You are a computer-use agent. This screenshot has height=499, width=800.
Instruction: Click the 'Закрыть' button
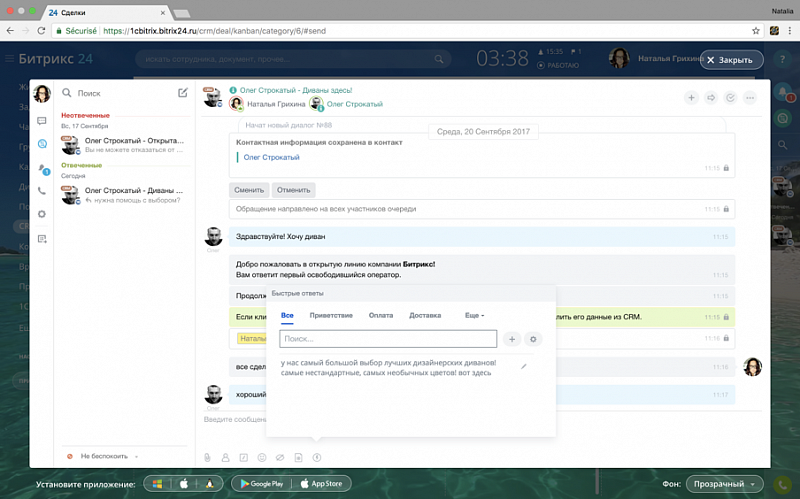click(730, 60)
